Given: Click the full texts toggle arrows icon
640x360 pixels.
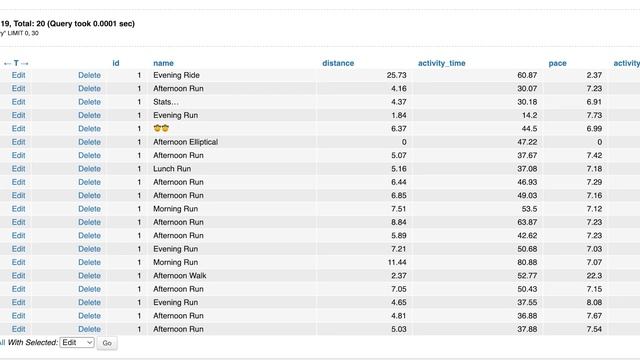Looking at the screenshot, I should coord(16,63).
